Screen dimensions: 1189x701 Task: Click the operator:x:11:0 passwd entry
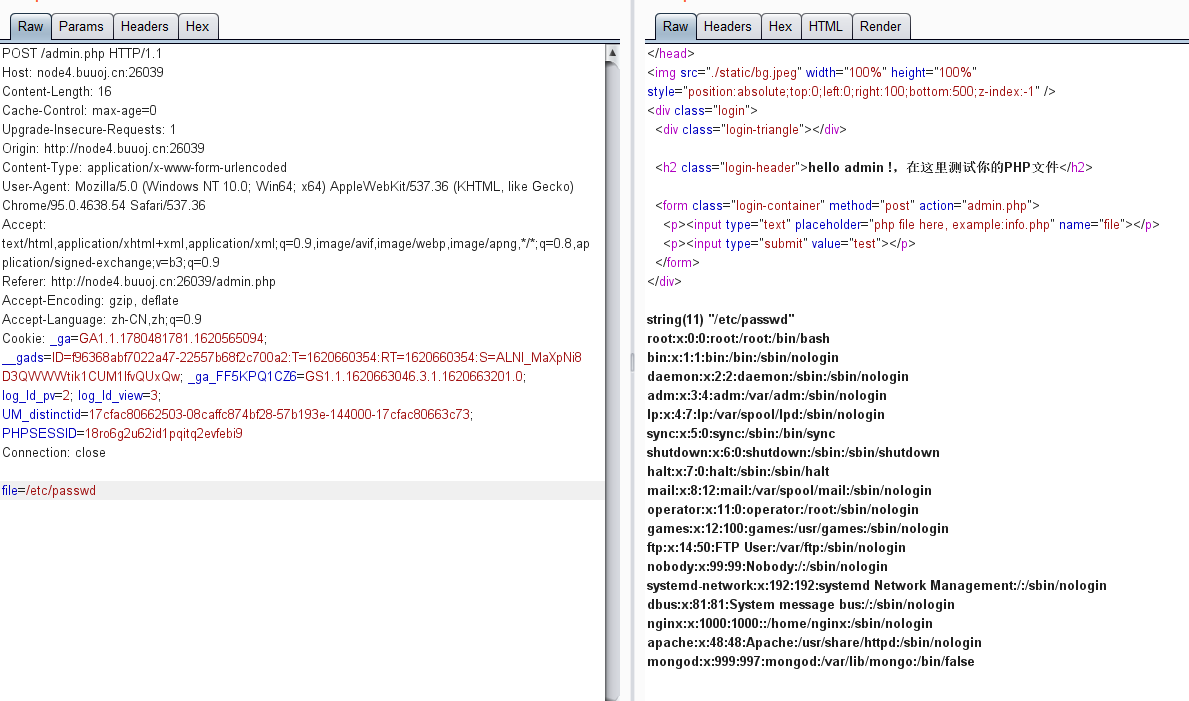(x=783, y=509)
